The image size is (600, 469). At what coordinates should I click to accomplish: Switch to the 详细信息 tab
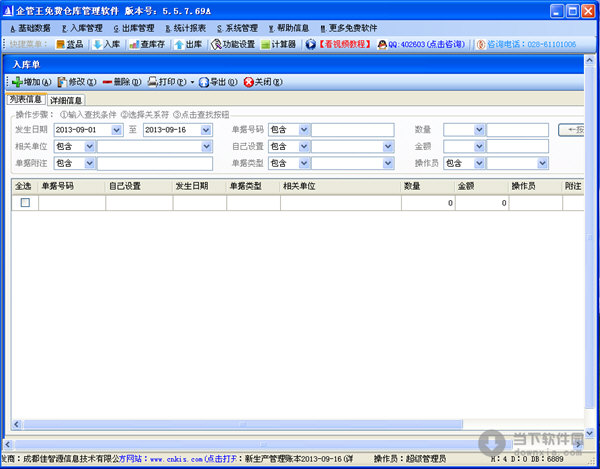click(66, 100)
